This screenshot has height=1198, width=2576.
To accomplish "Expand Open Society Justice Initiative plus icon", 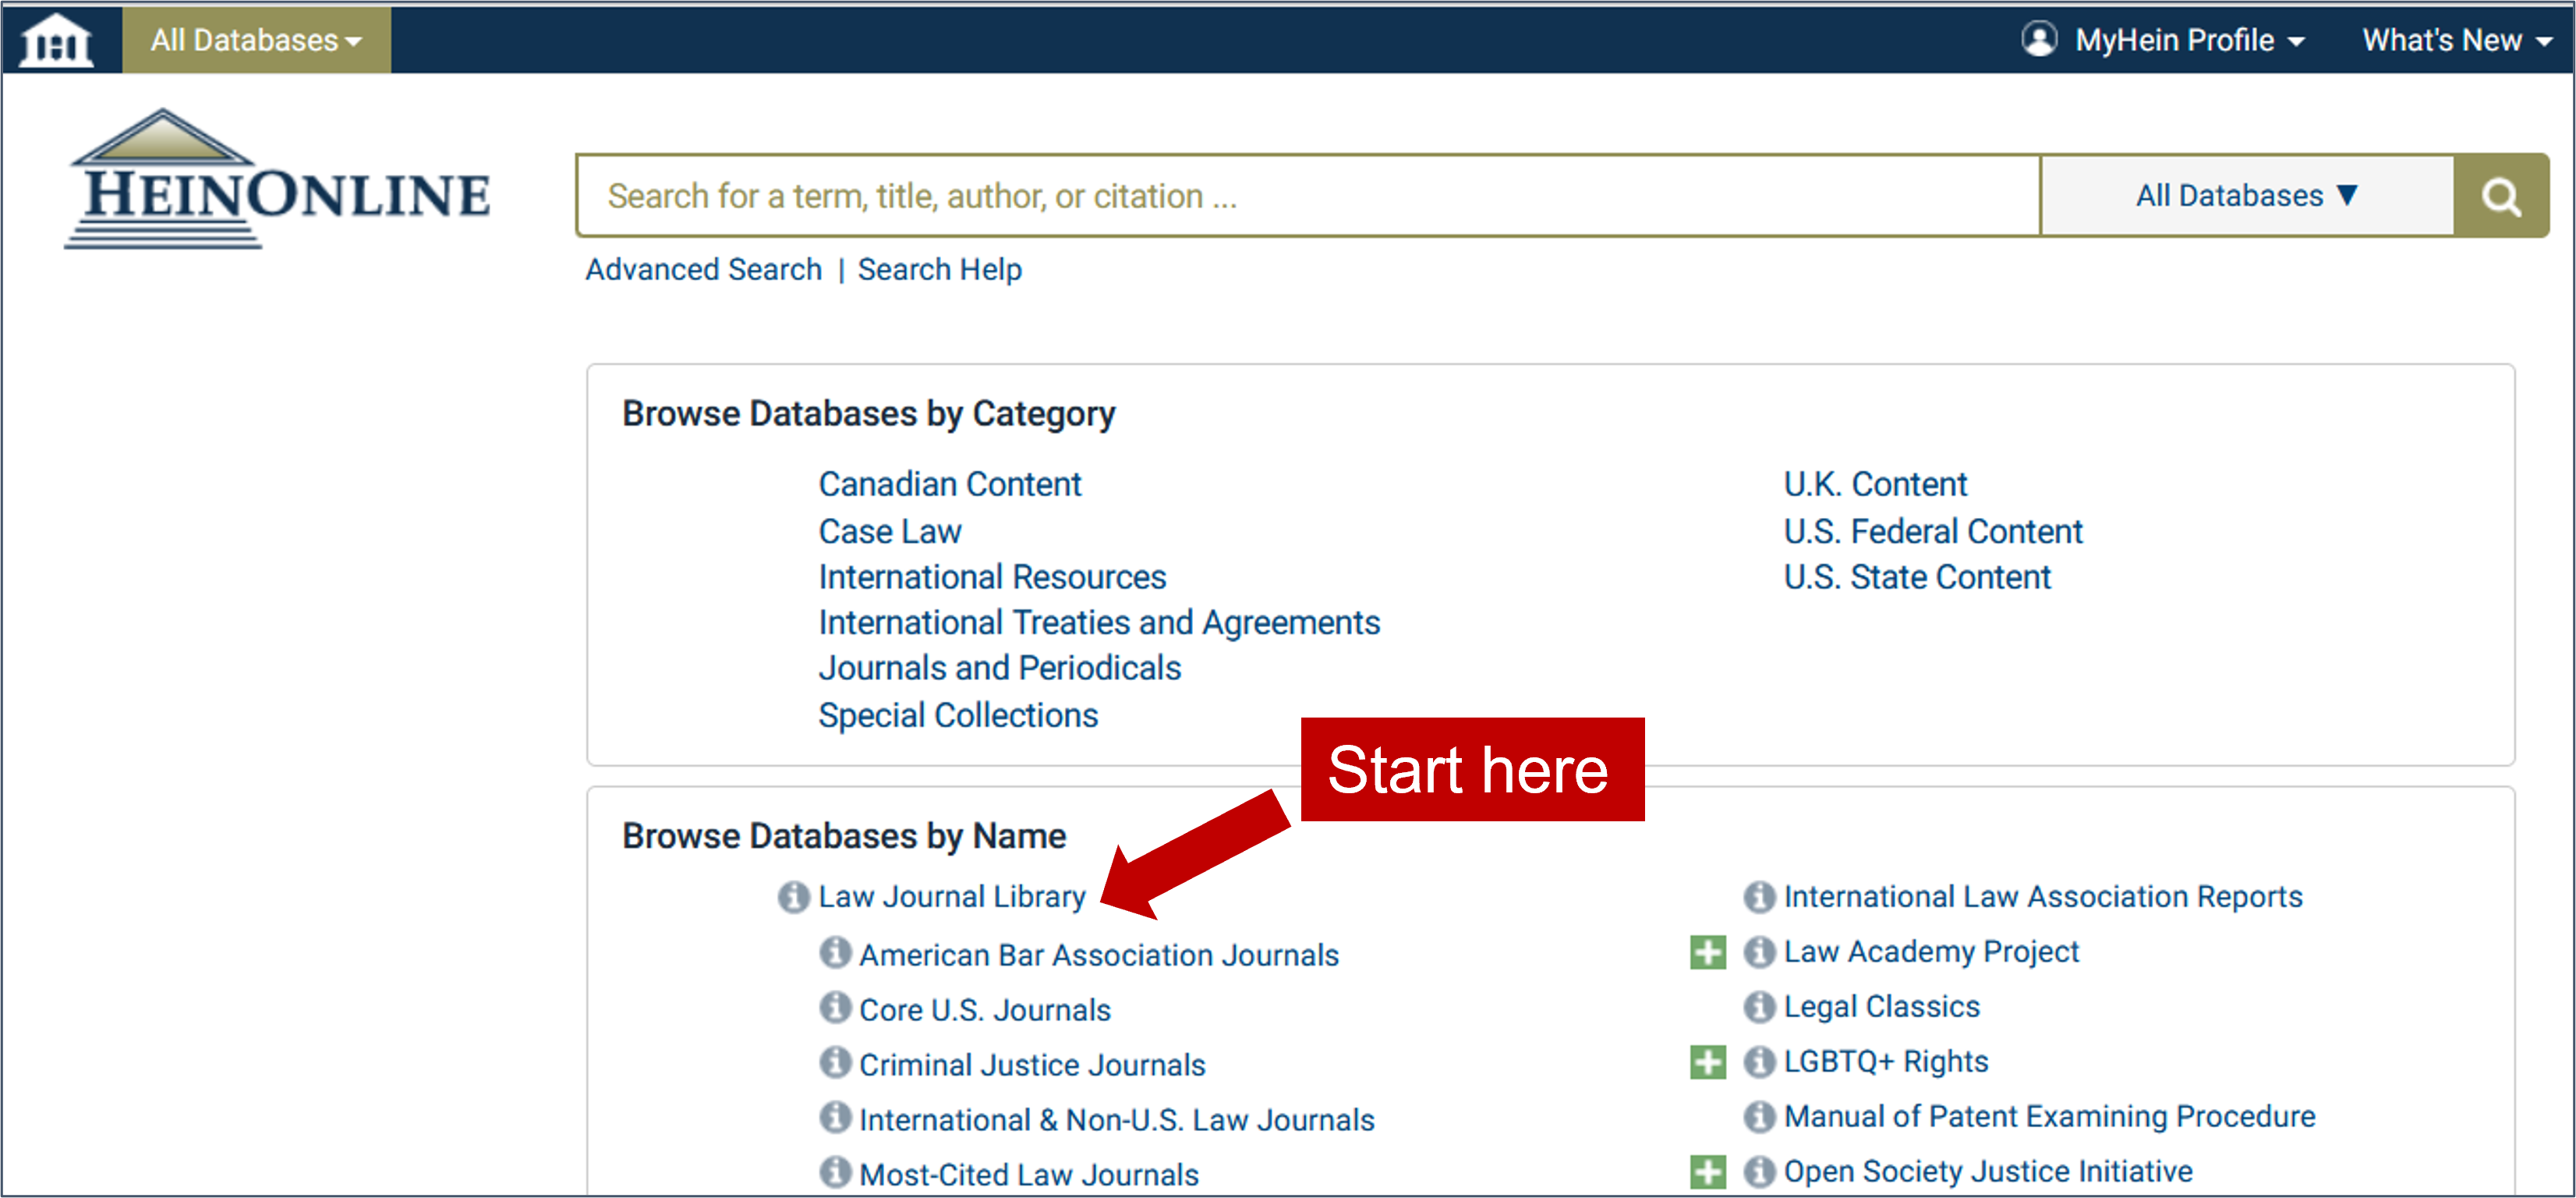I will click(1708, 1172).
